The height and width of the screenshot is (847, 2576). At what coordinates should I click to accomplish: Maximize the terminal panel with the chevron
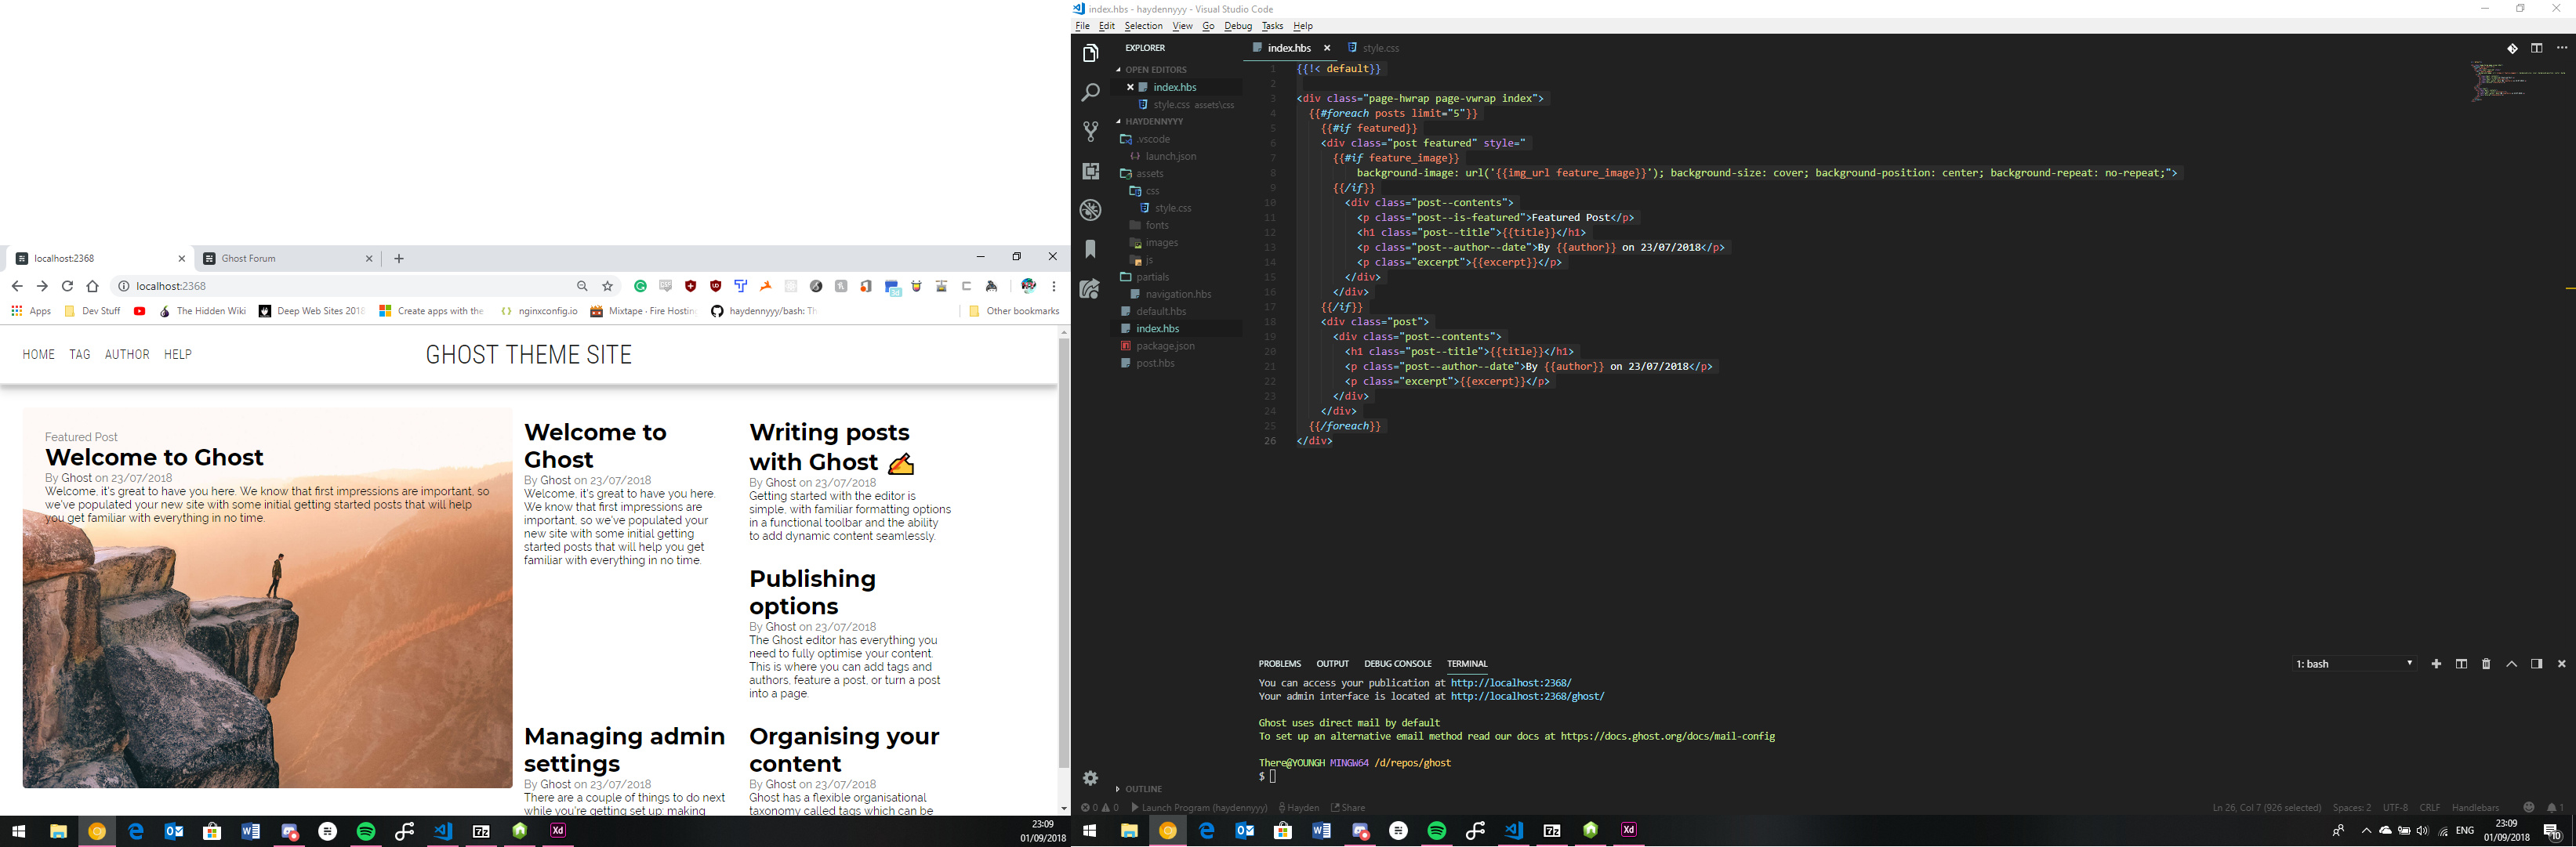(2511, 664)
